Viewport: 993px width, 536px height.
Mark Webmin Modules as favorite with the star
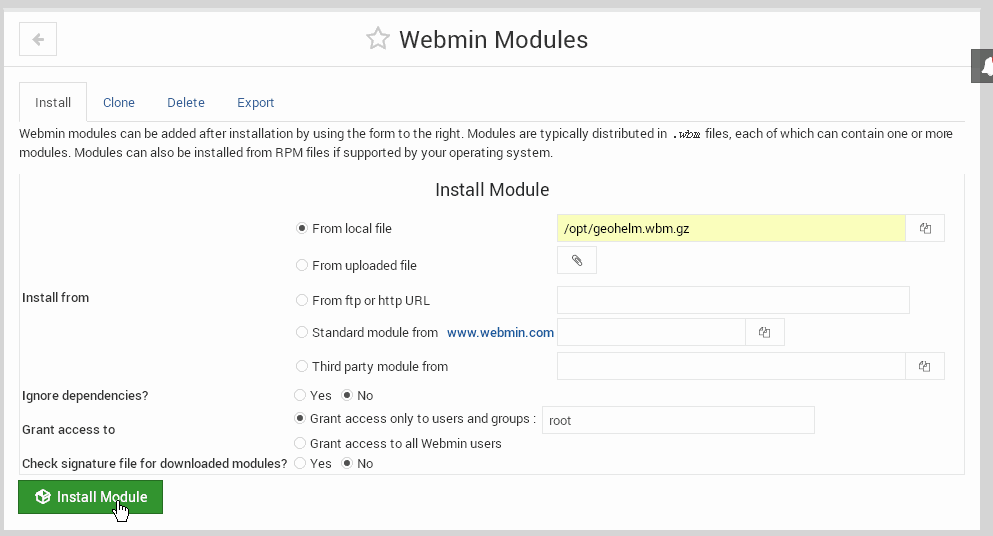(x=378, y=39)
